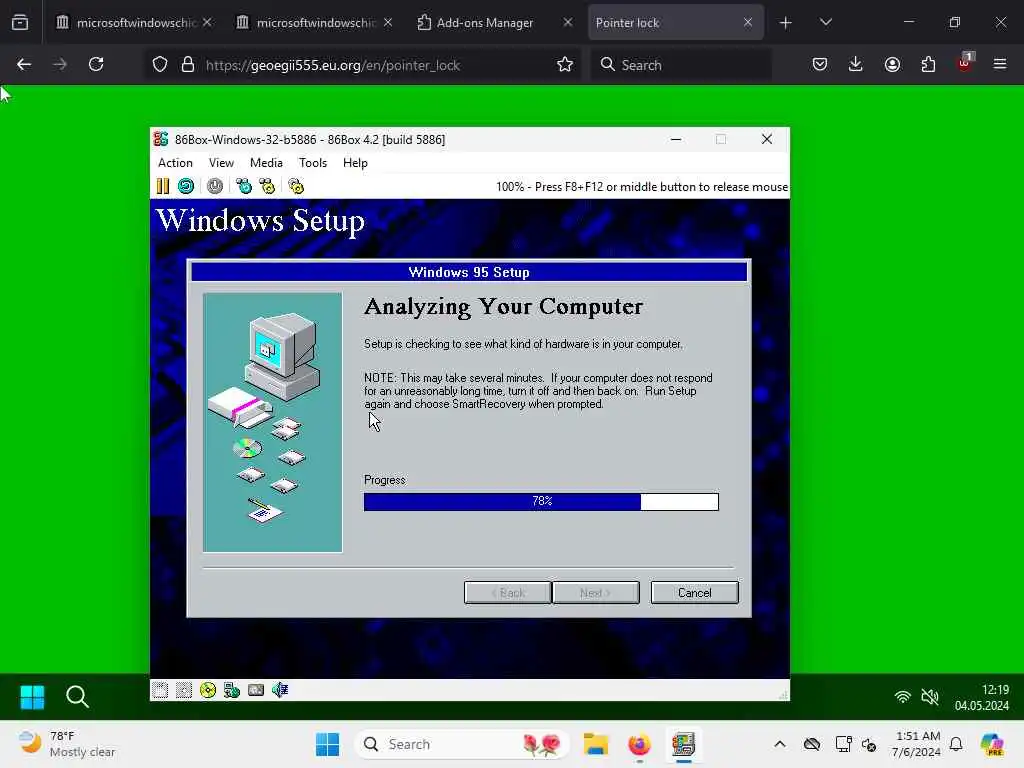This screenshot has height=768, width=1024.
Task: Click the greyed ACPI shutdown icon
Action: (x=215, y=186)
